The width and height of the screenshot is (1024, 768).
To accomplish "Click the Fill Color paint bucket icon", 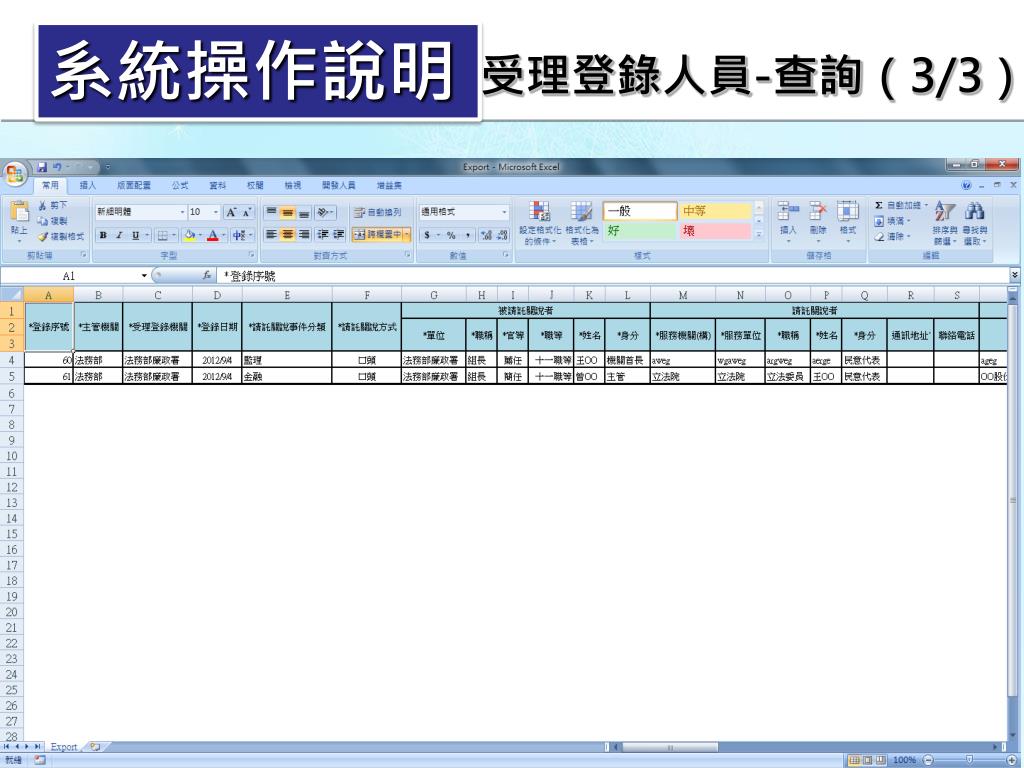I will click(x=189, y=235).
